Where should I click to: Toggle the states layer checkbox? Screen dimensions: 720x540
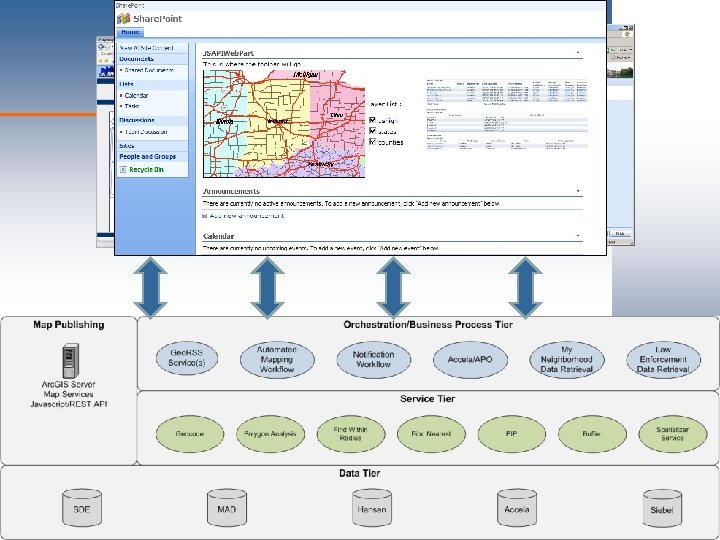(x=372, y=131)
